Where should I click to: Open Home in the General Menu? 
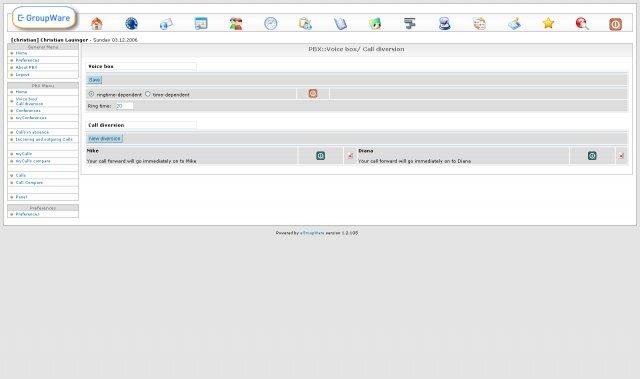tap(21, 53)
